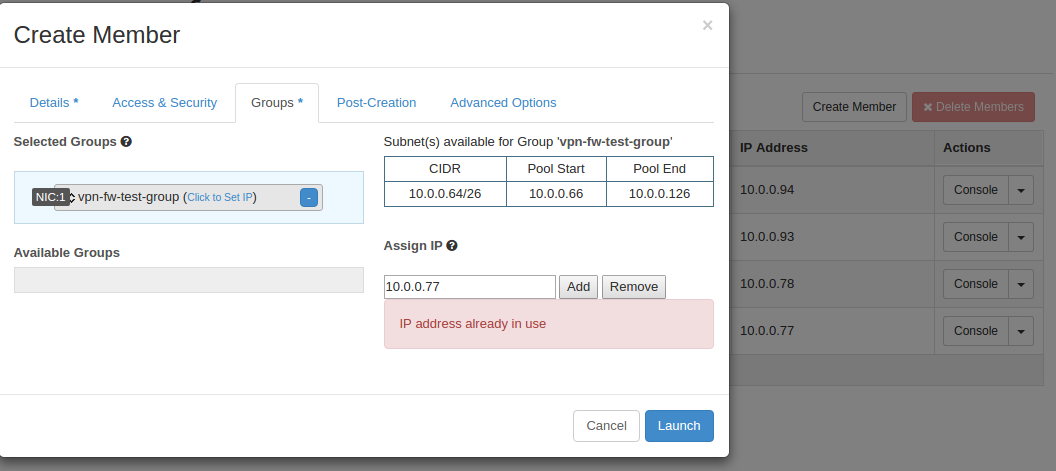
Task: Focus the Assign IP input field
Action: 469,286
